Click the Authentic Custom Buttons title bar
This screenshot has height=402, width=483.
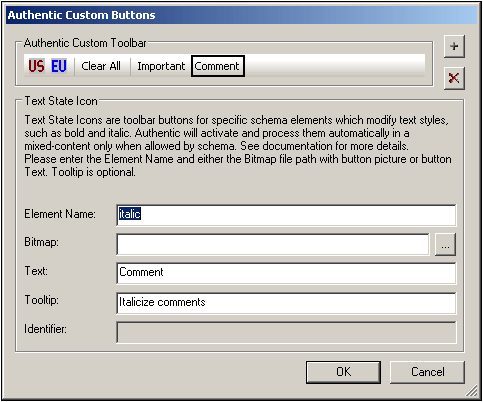pos(241,15)
